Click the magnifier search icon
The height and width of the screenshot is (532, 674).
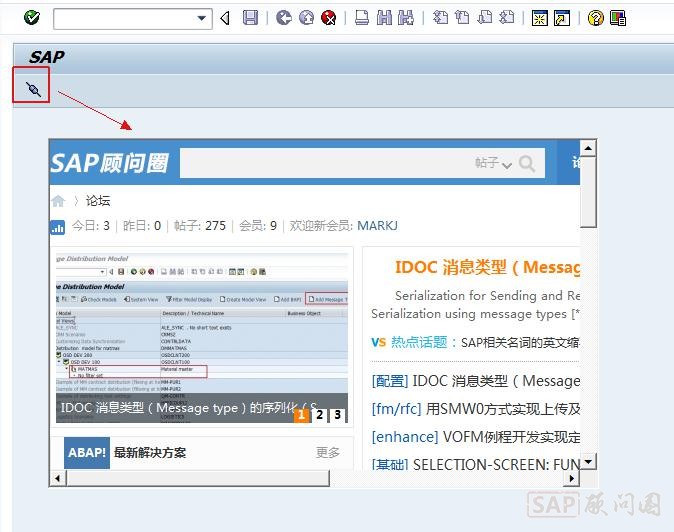point(527,163)
